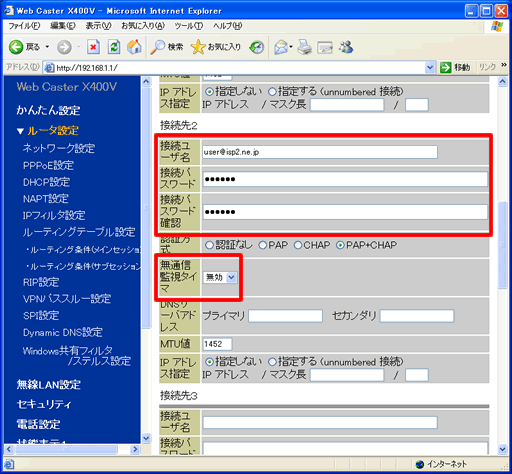Collapse the ルータ設定 tree section
This screenshot has width=512, height=474.
point(20,131)
